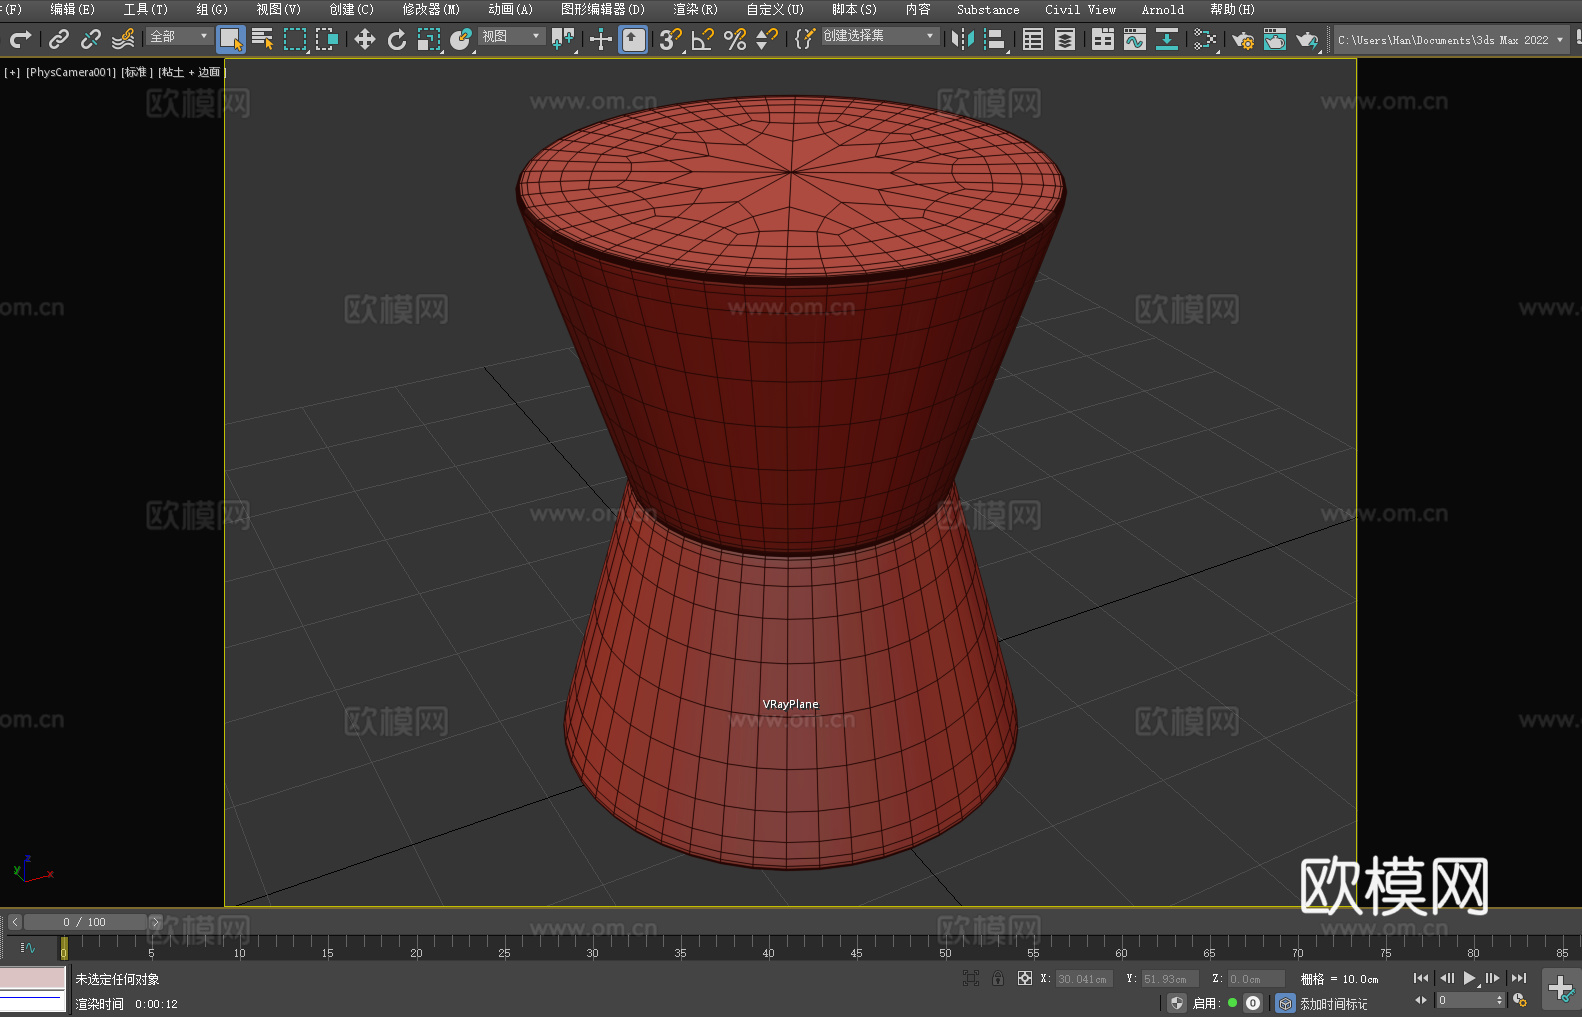Choose Rectangular Selection Region tool
This screenshot has height=1017, width=1582.
click(295, 39)
